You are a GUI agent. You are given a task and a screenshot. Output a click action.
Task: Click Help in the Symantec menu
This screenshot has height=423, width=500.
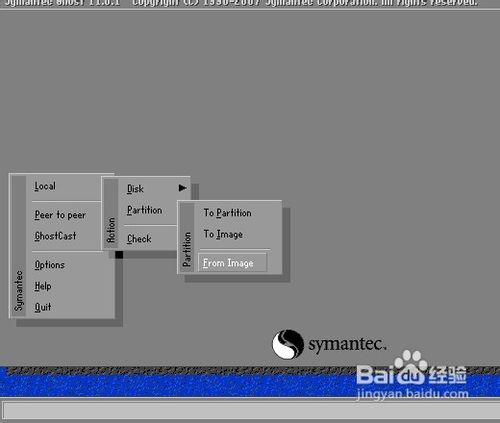point(43,286)
